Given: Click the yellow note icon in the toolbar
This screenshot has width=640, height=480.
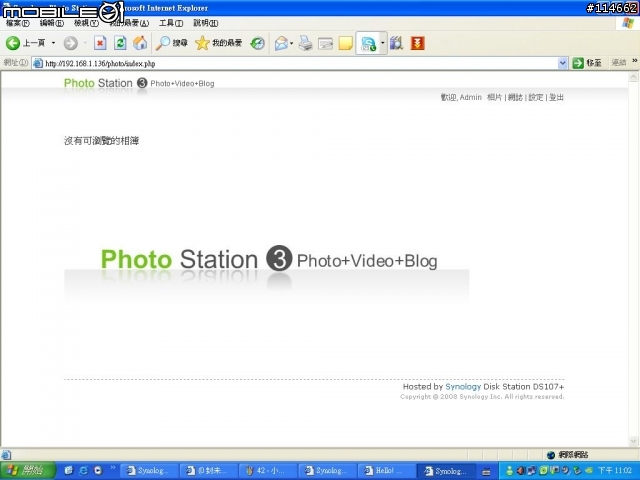Looking at the screenshot, I should (x=345, y=43).
